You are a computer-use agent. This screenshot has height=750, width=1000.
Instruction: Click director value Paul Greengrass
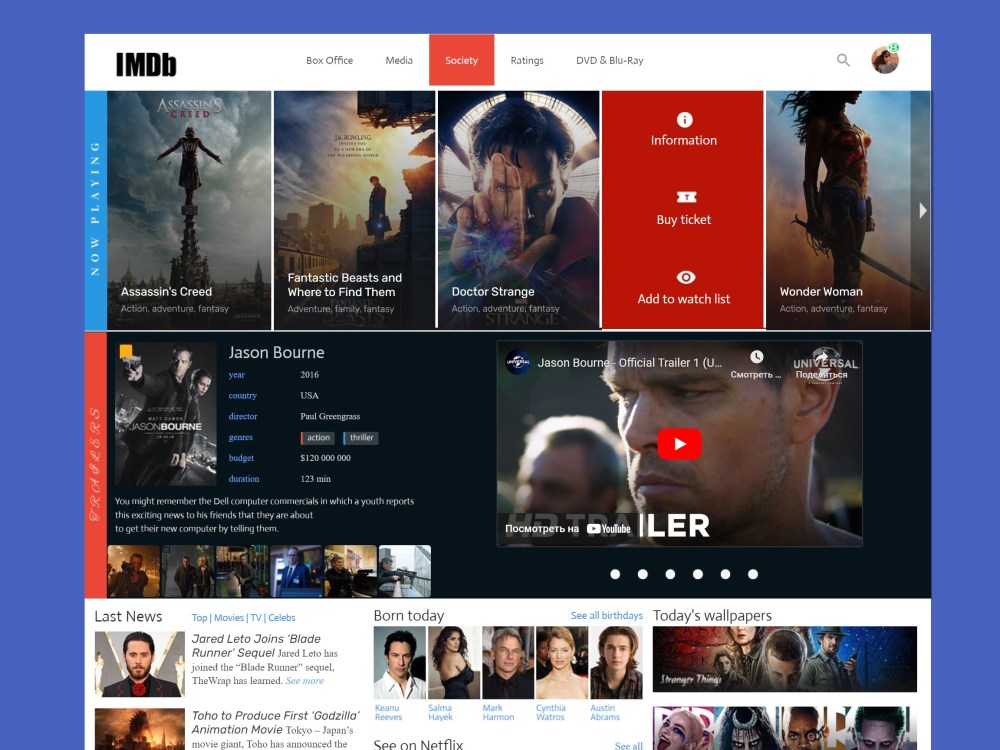(x=330, y=416)
